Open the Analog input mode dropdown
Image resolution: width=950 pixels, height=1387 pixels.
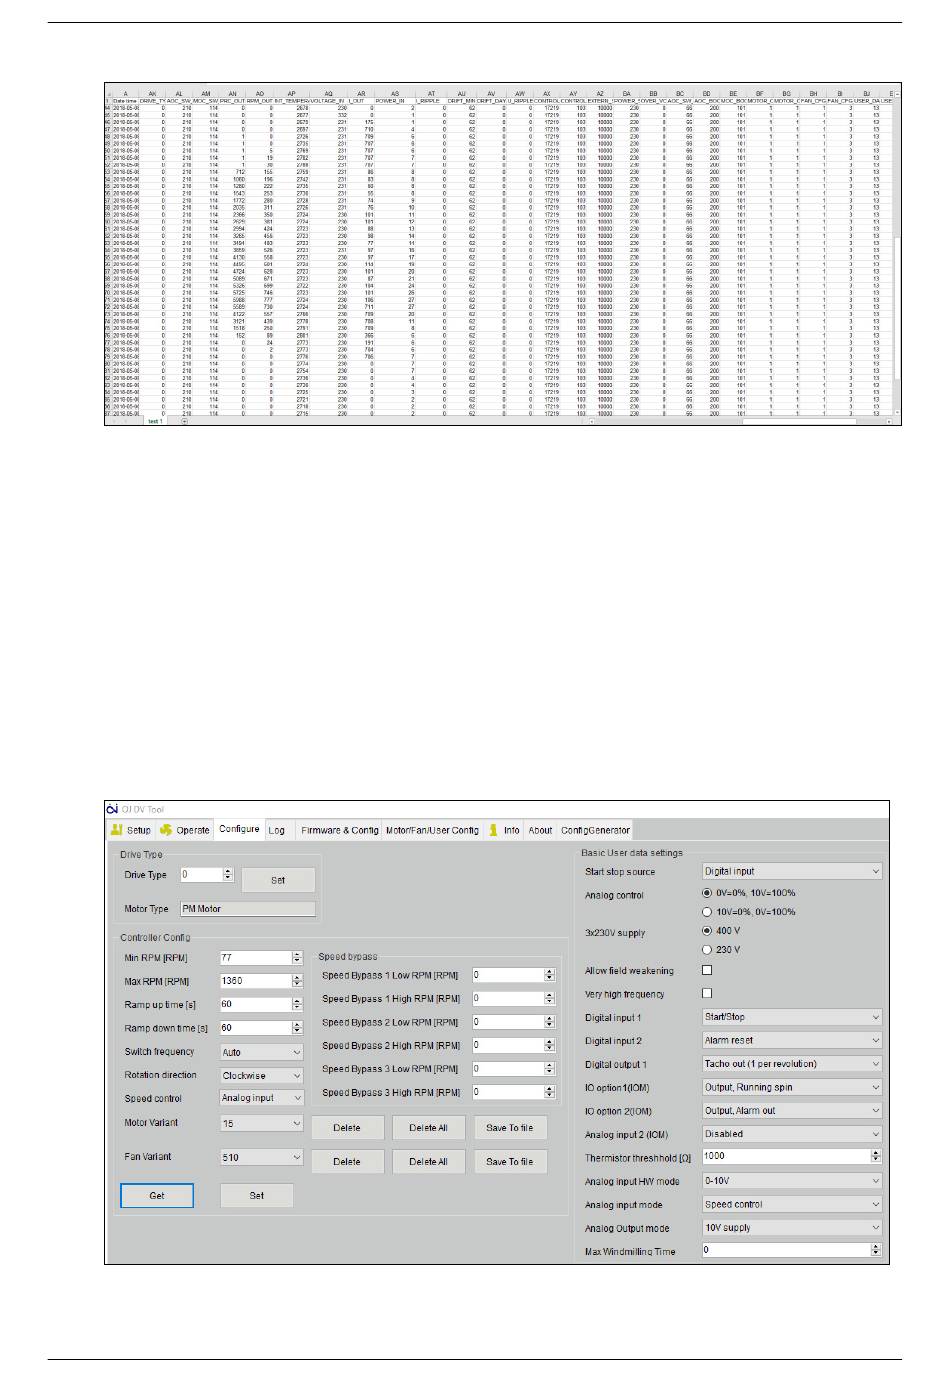pos(792,1205)
